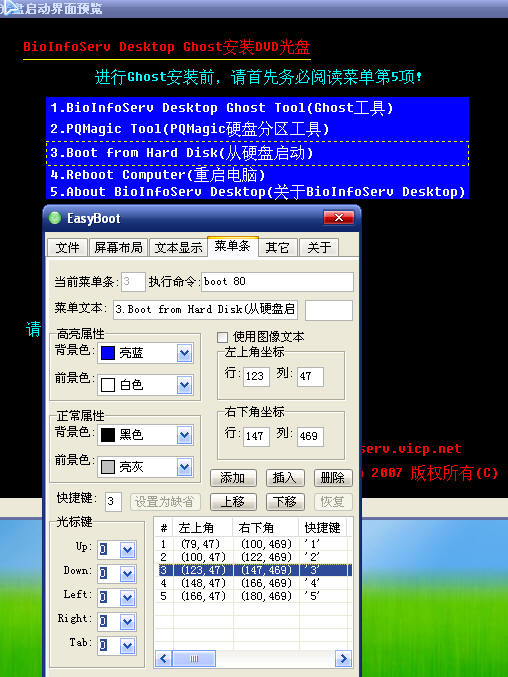This screenshot has height=677, width=508.
Task: Click the bright blue color swatch
Action: 107,353
